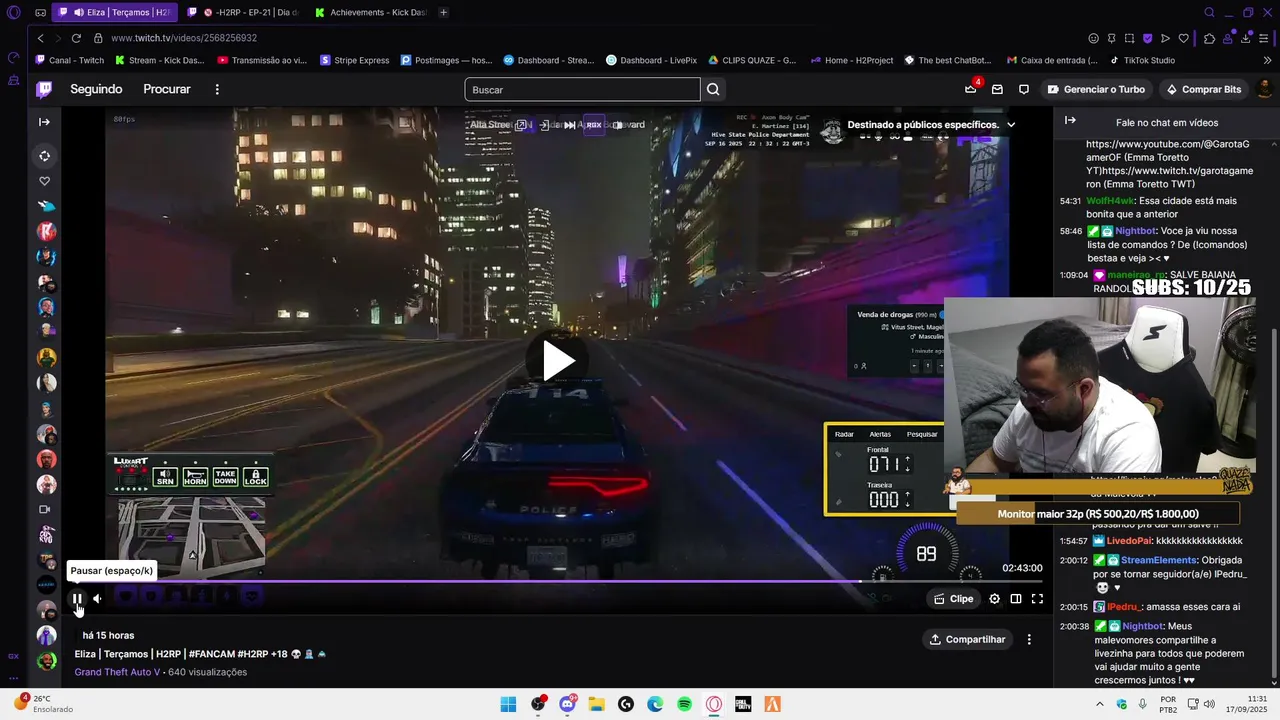
Task: Click timestamp 2:00:38 in chat
Action: (1073, 626)
